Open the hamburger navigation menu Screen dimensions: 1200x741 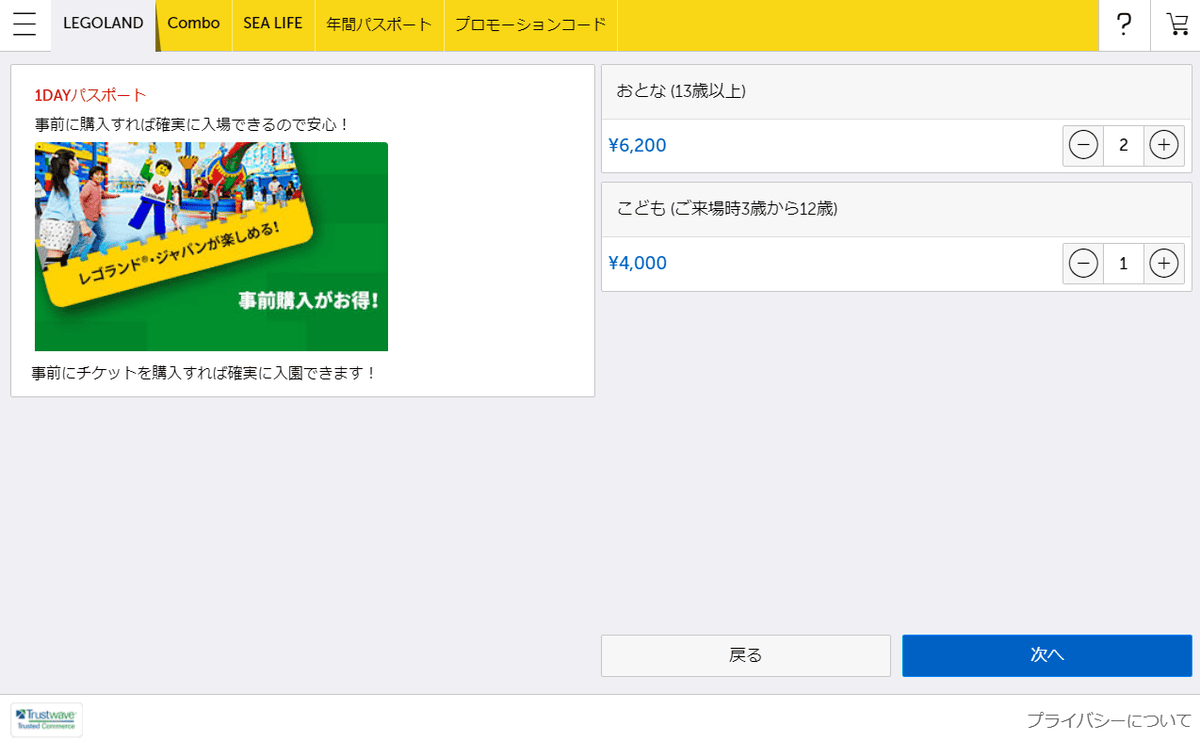click(25, 25)
